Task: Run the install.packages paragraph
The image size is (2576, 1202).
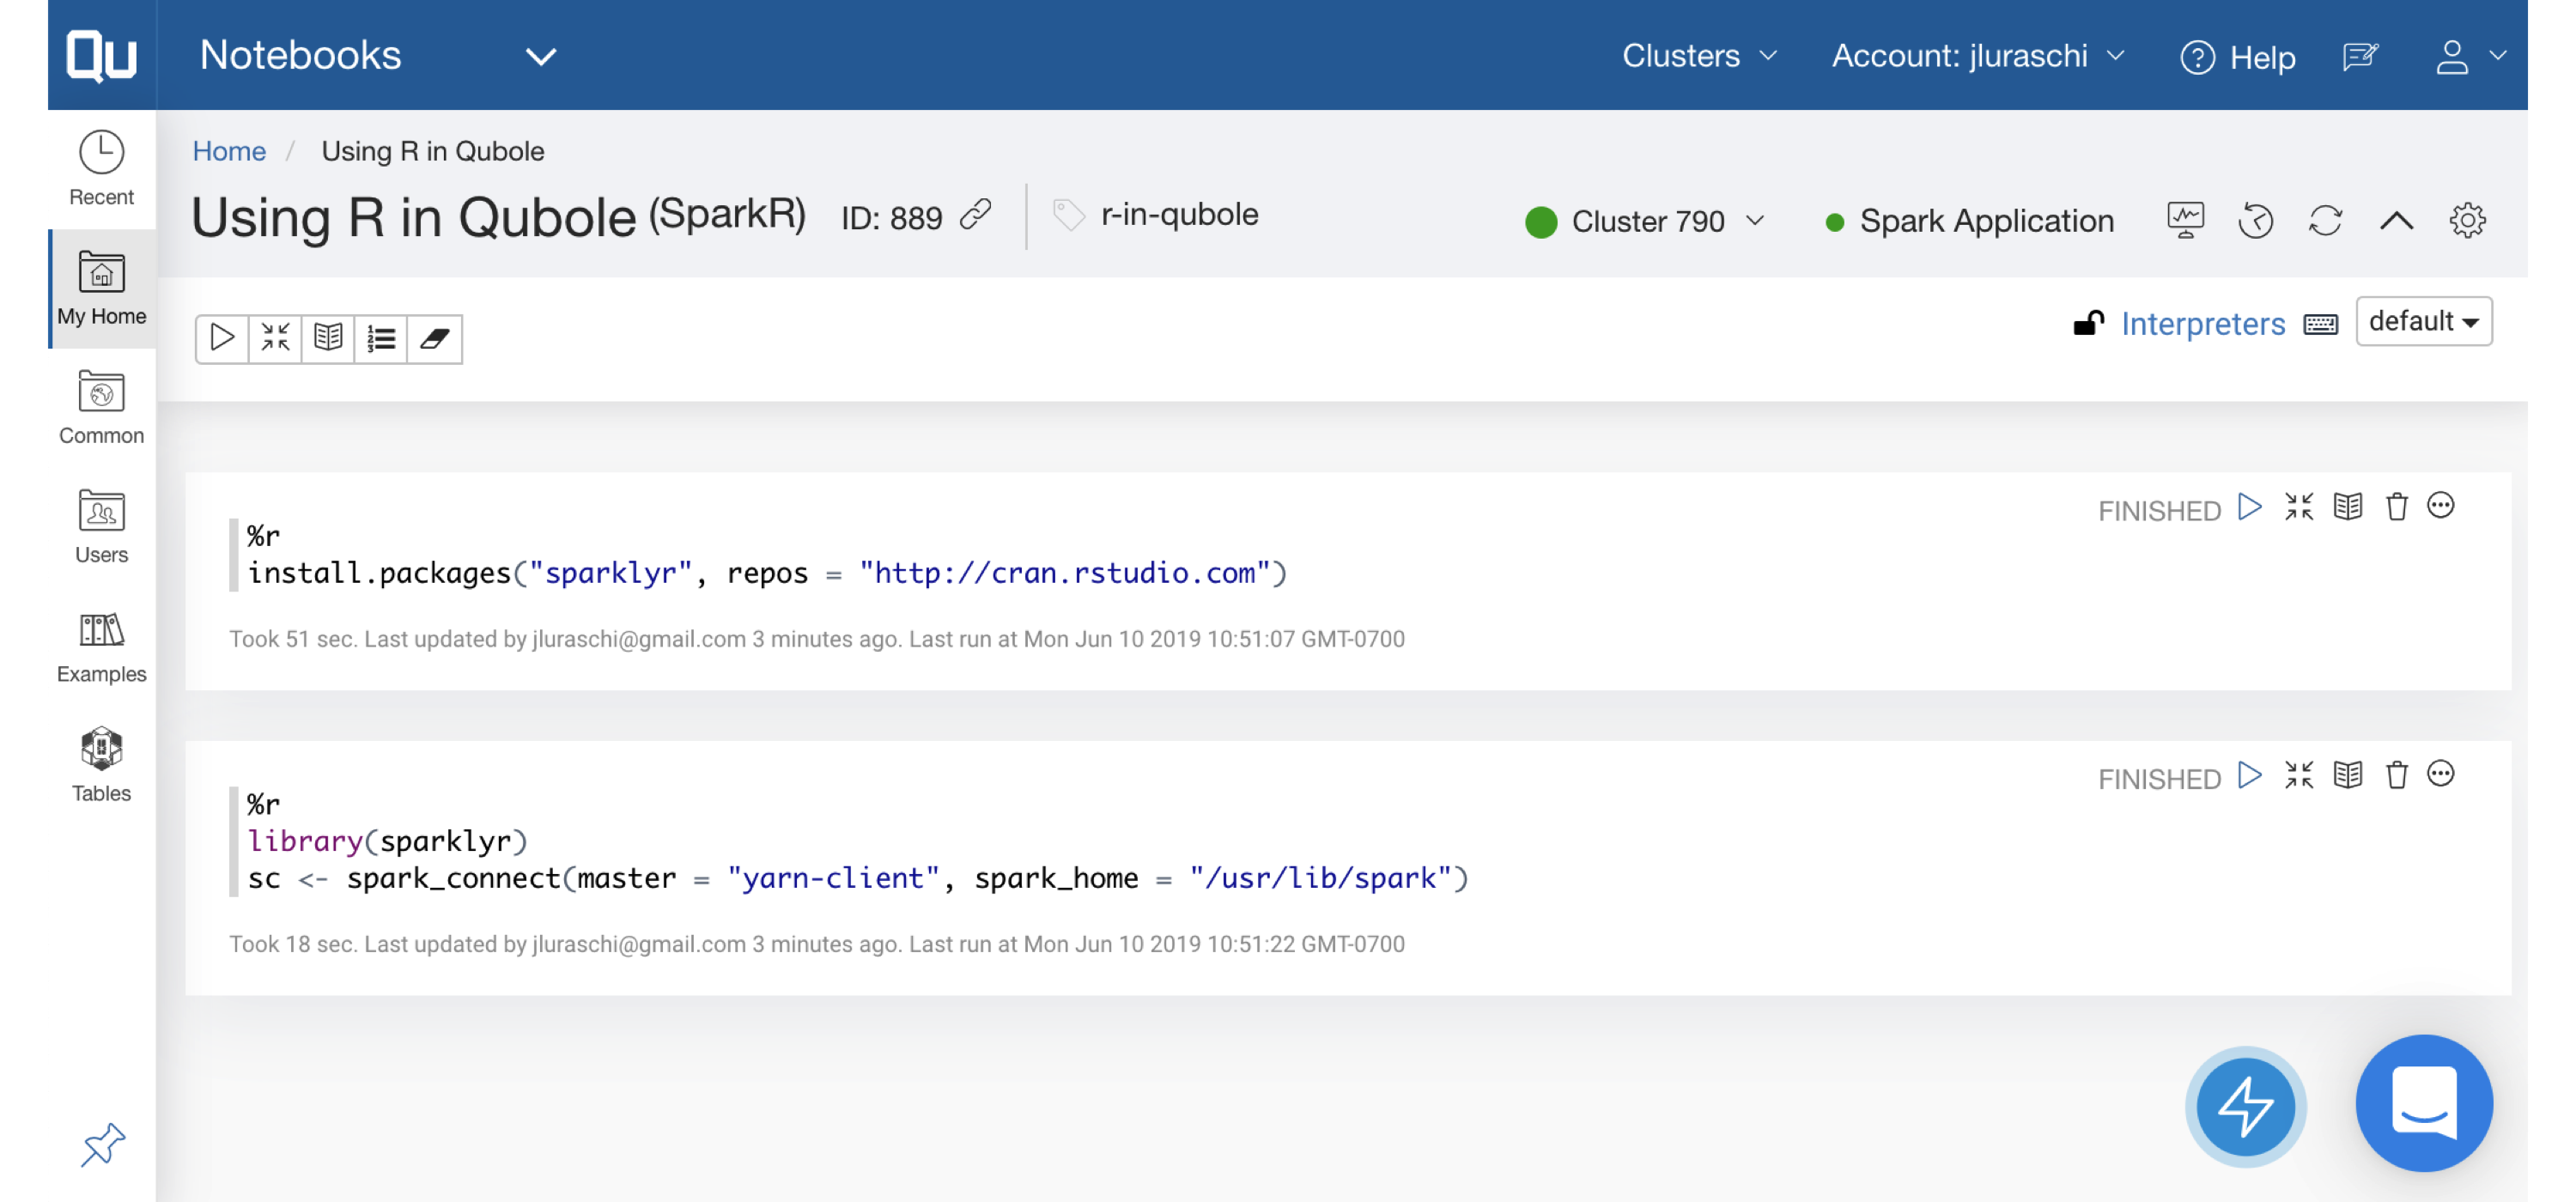Action: point(2249,508)
